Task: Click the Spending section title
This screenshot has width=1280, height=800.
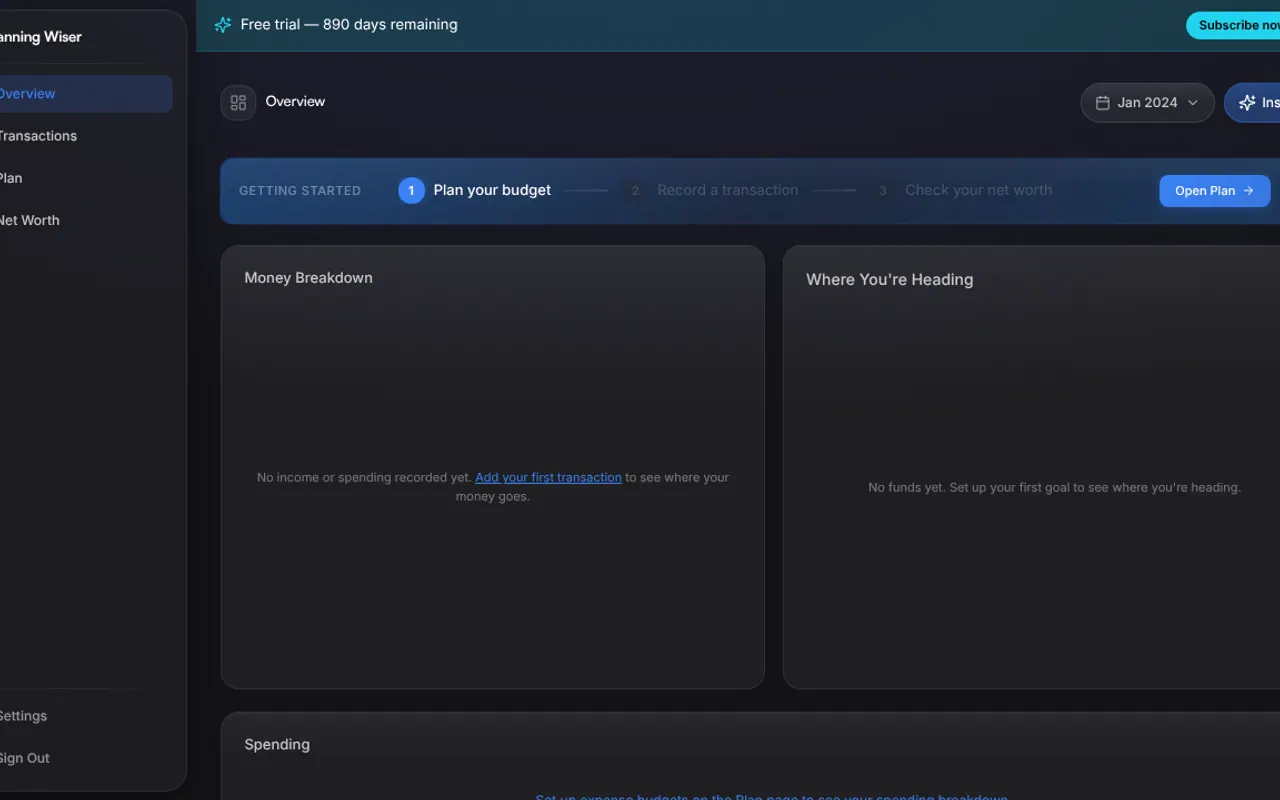Action: click(x=277, y=745)
